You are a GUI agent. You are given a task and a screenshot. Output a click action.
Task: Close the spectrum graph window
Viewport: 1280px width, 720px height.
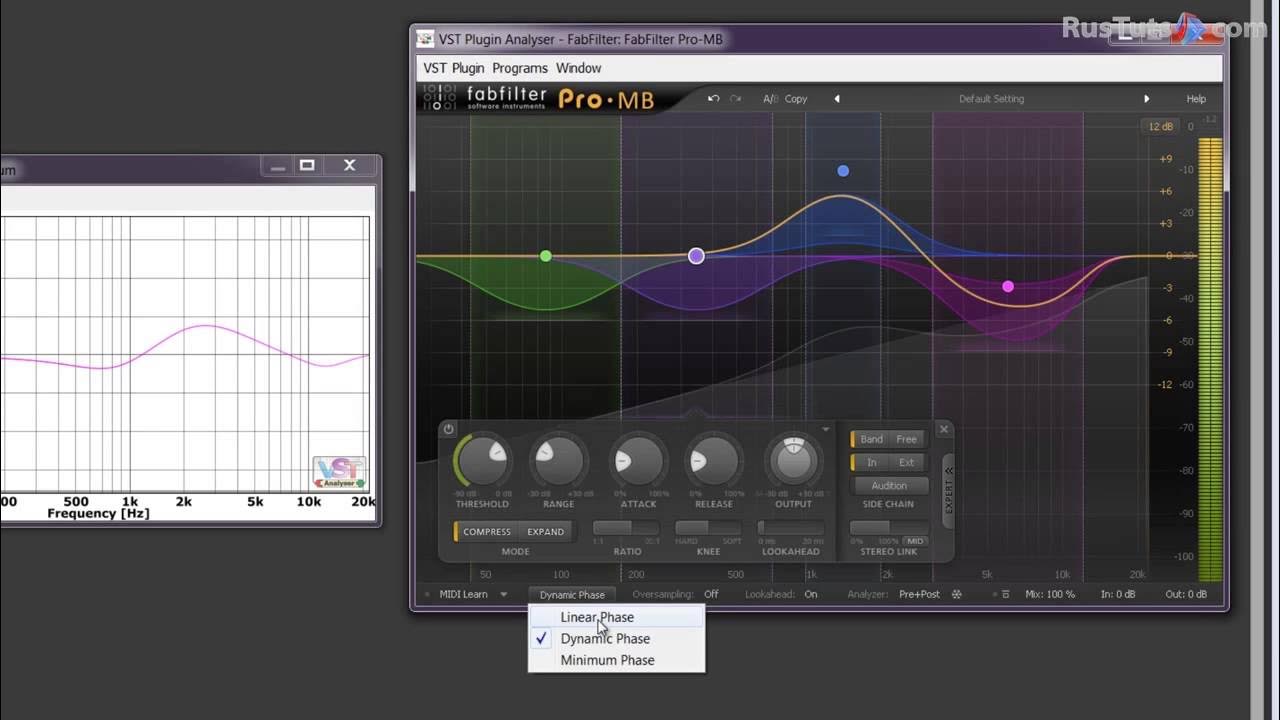click(349, 165)
